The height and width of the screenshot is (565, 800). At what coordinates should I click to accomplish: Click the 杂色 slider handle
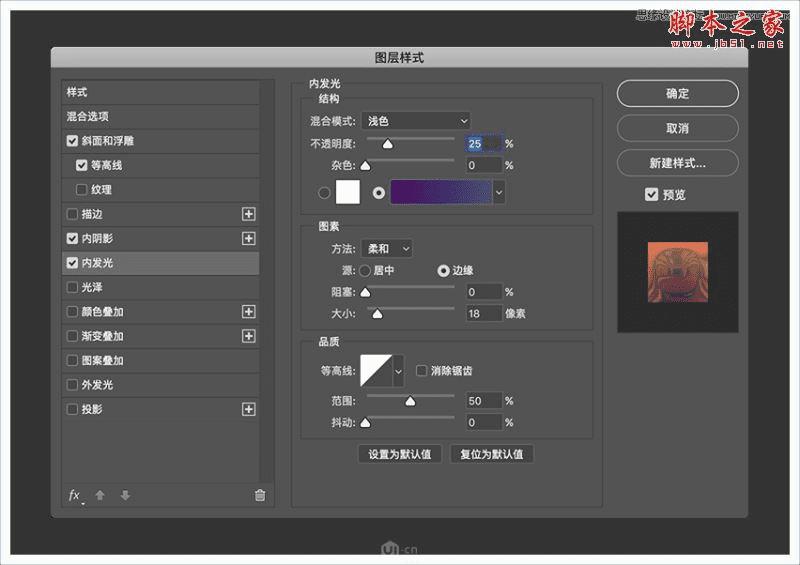[x=365, y=166]
